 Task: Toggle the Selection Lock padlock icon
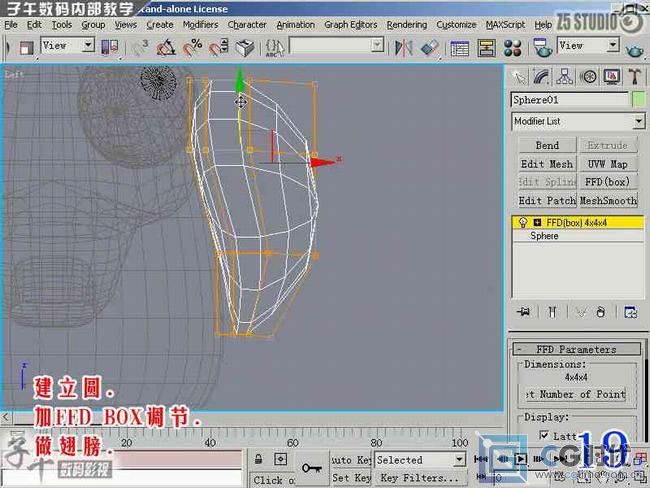pyautogui.click(x=258, y=459)
